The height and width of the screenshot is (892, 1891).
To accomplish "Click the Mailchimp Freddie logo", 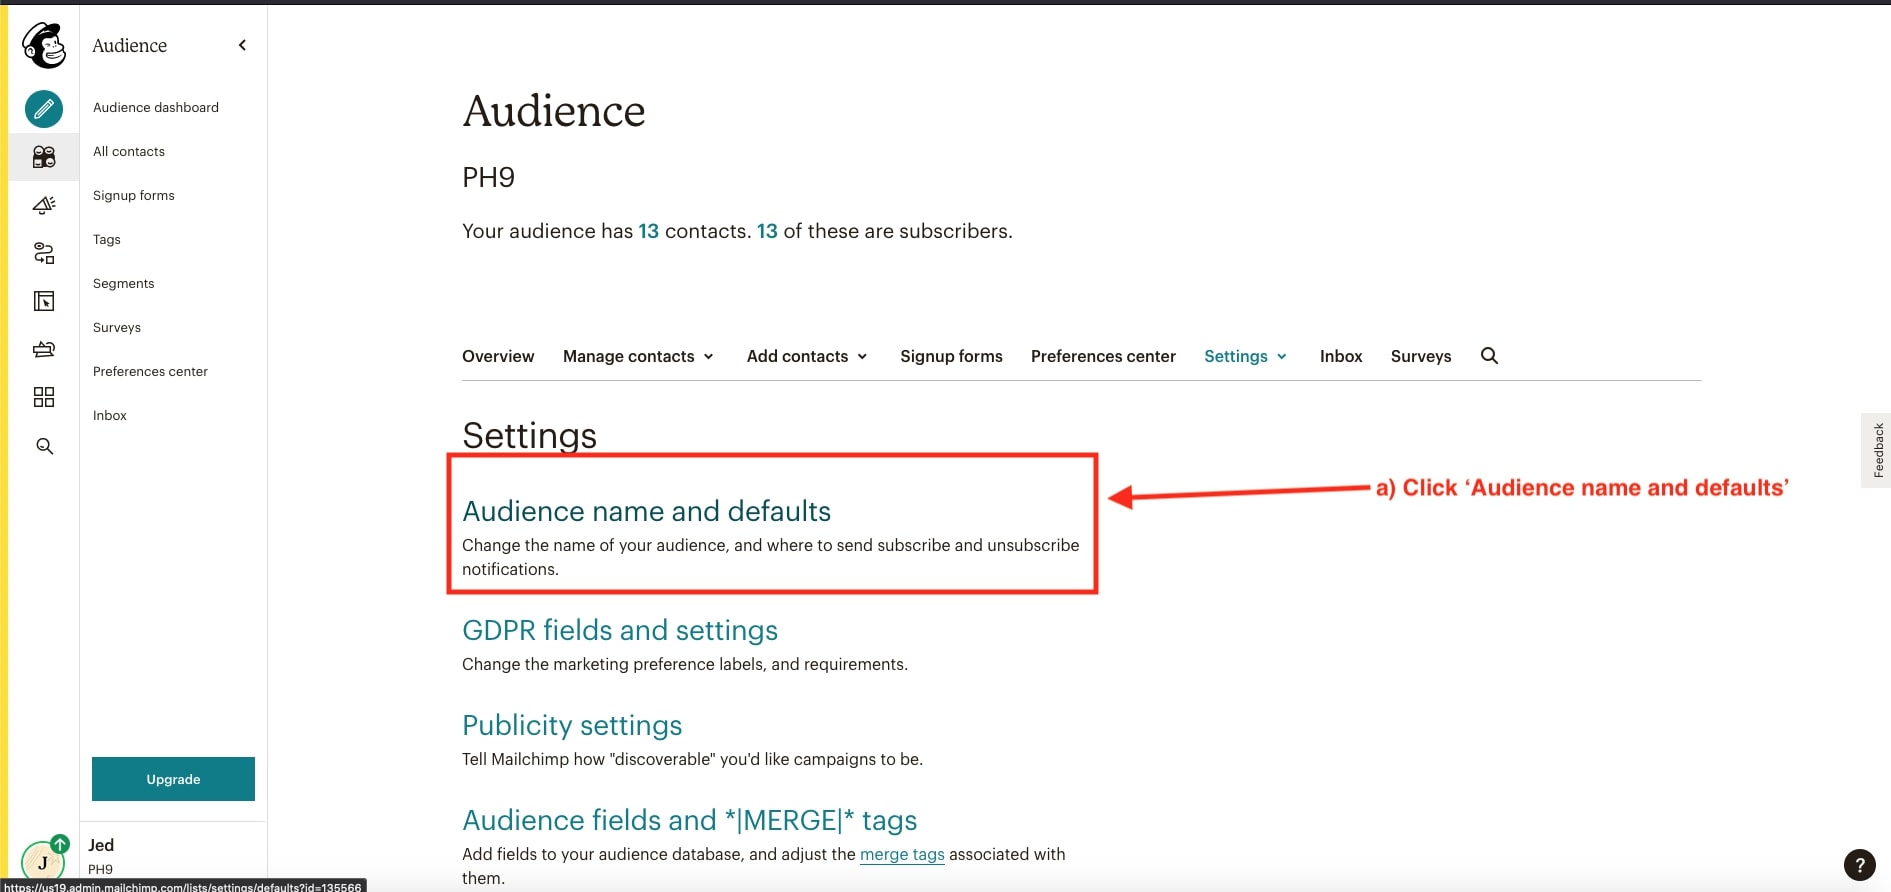I will tap(44, 46).
